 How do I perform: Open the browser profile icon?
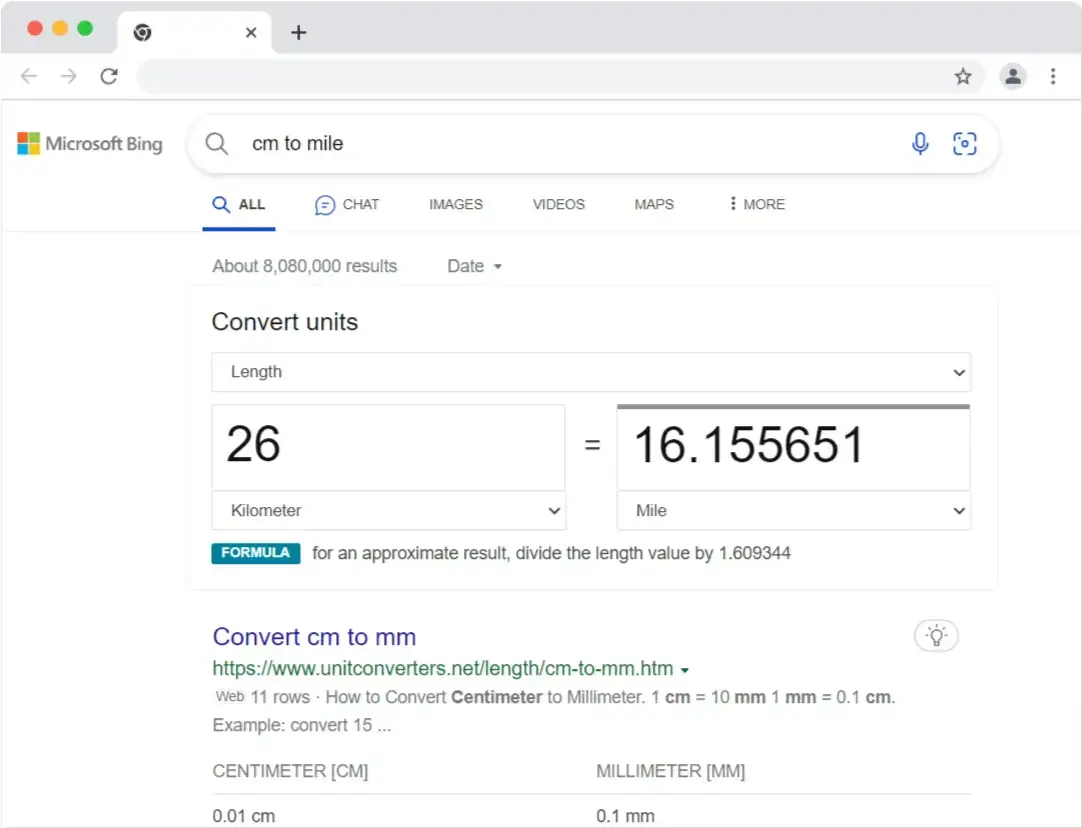tap(1013, 76)
